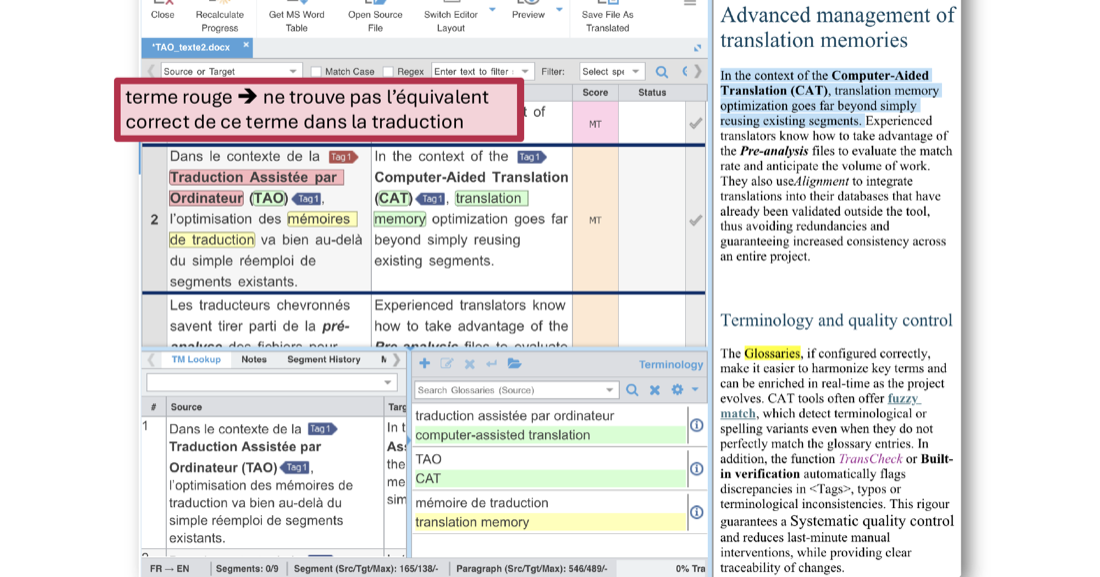Click the filter search magnifier icon
Image resolution: width=1100 pixels, height=577 pixels.
(662, 72)
